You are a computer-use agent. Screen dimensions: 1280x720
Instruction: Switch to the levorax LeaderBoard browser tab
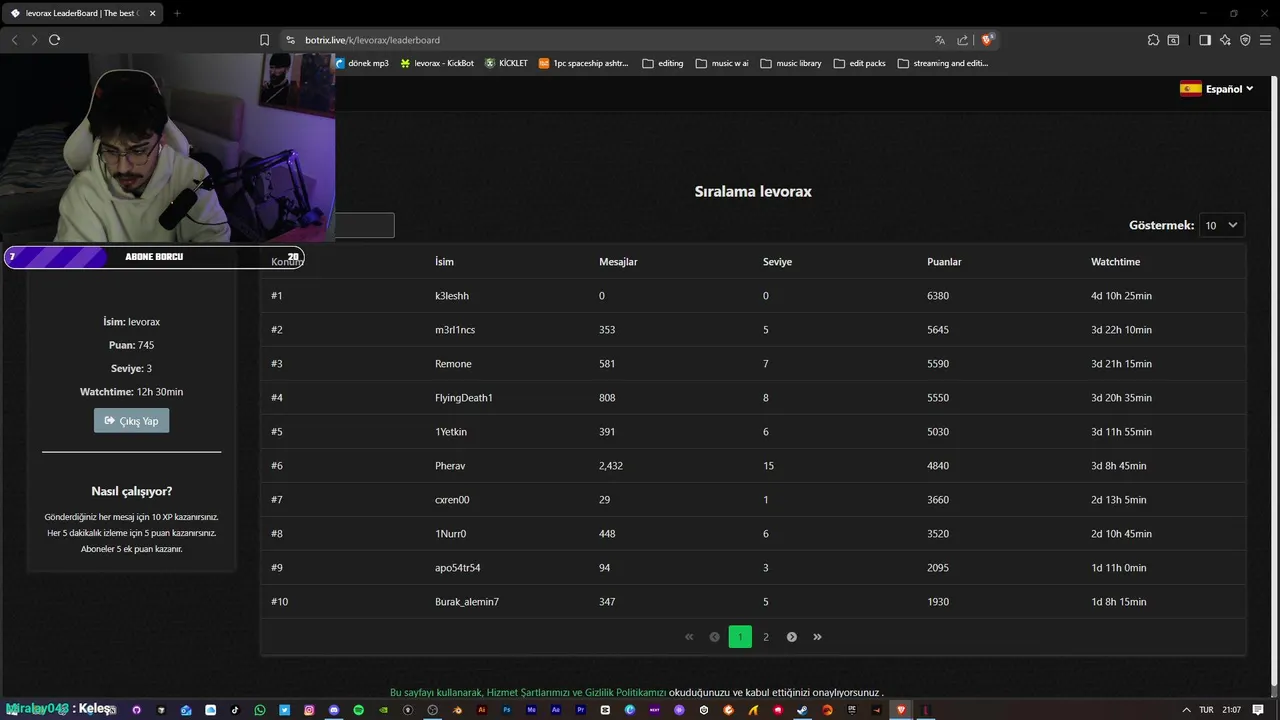click(82, 13)
